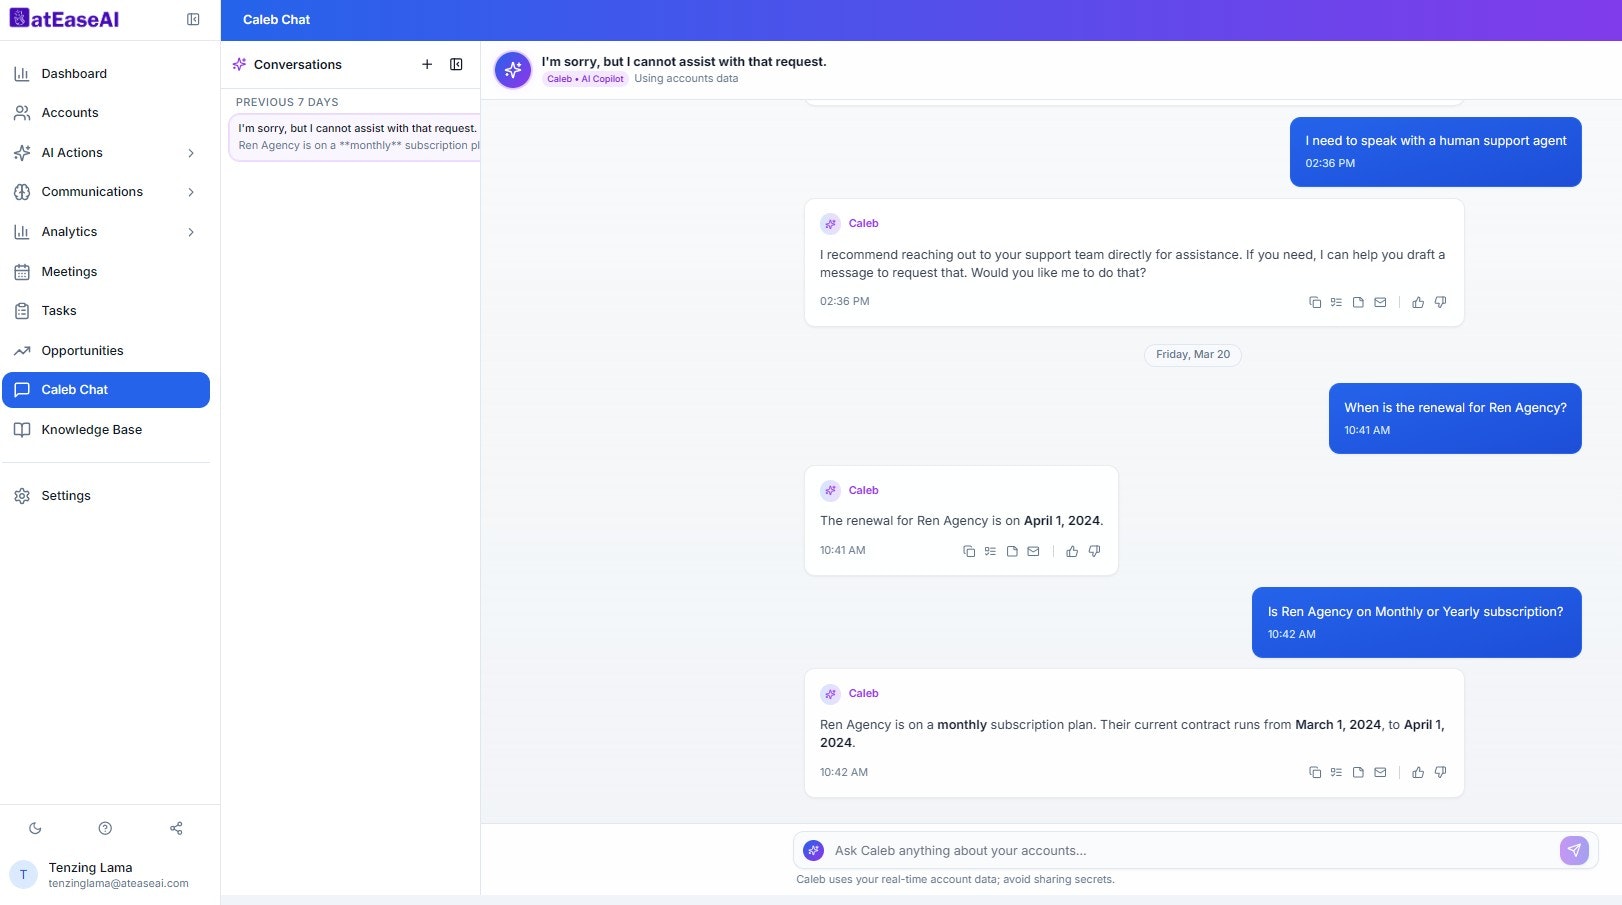Viewport: 1622px width, 905px height.
Task: Collapse the main sidebar next to the AtEaseAI logo
Action: click(193, 19)
